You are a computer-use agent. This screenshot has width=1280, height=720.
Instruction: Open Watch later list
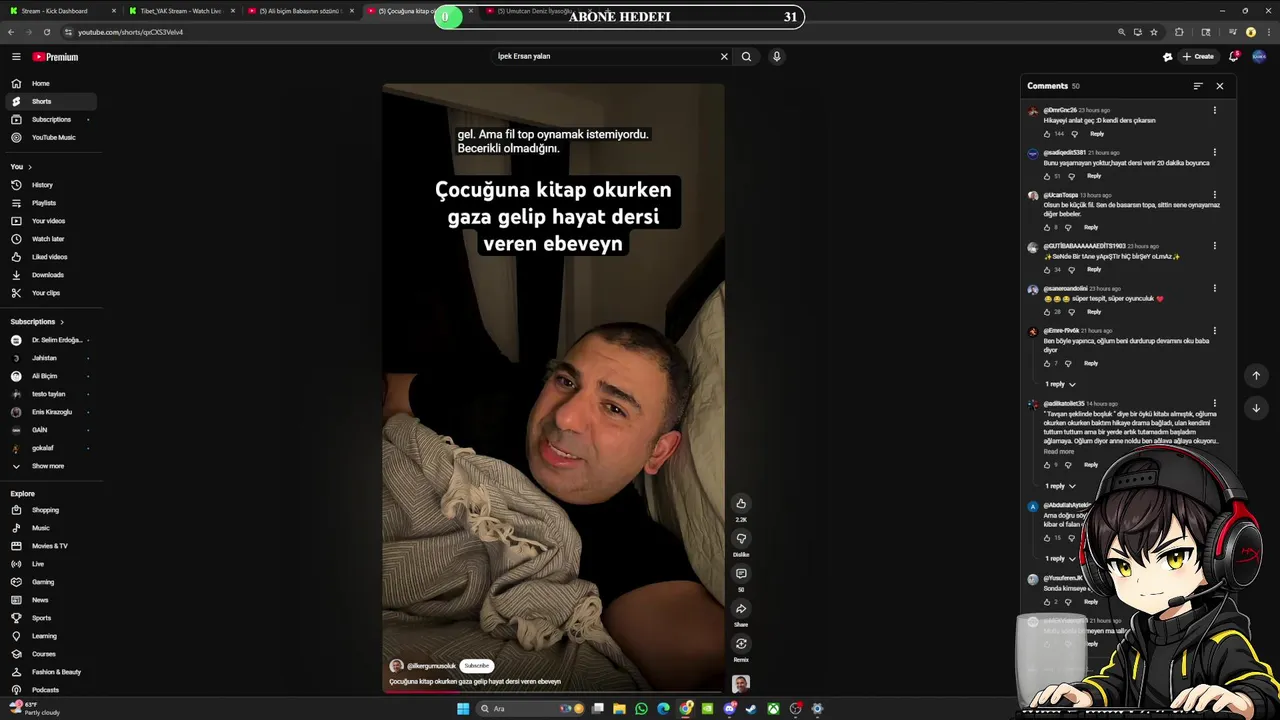coord(49,239)
